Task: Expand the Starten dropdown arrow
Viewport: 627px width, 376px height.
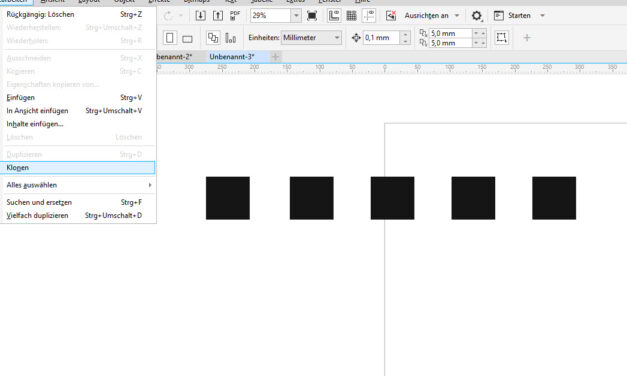Action: click(542, 16)
